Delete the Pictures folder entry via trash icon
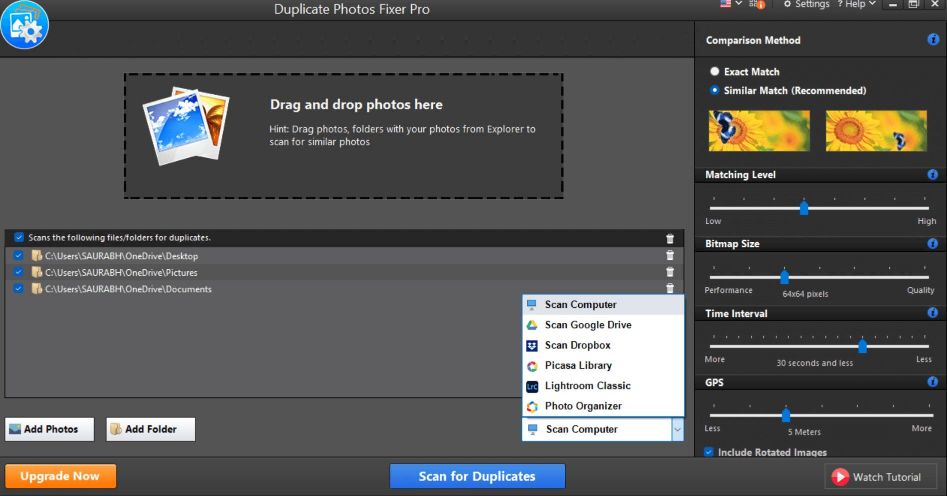 click(669, 272)
